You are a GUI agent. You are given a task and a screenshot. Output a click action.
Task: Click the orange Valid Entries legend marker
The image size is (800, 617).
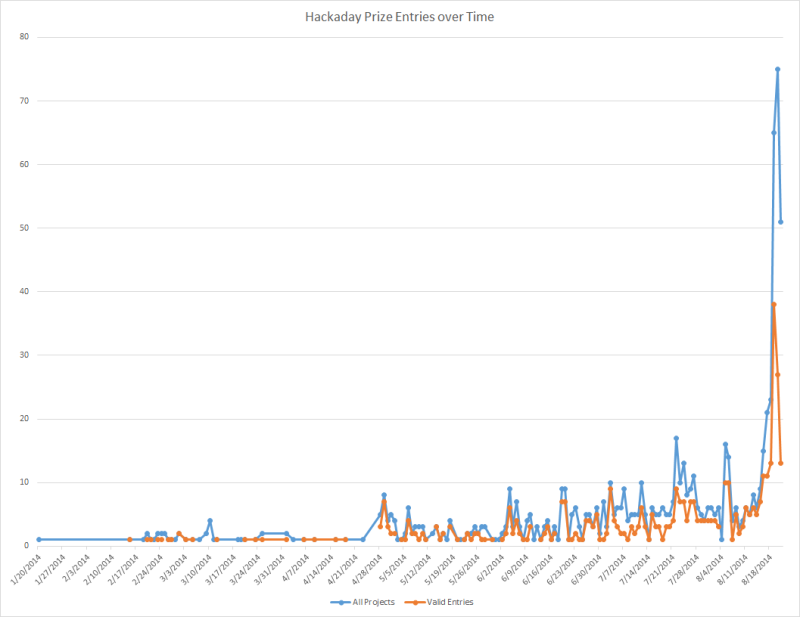416,602
